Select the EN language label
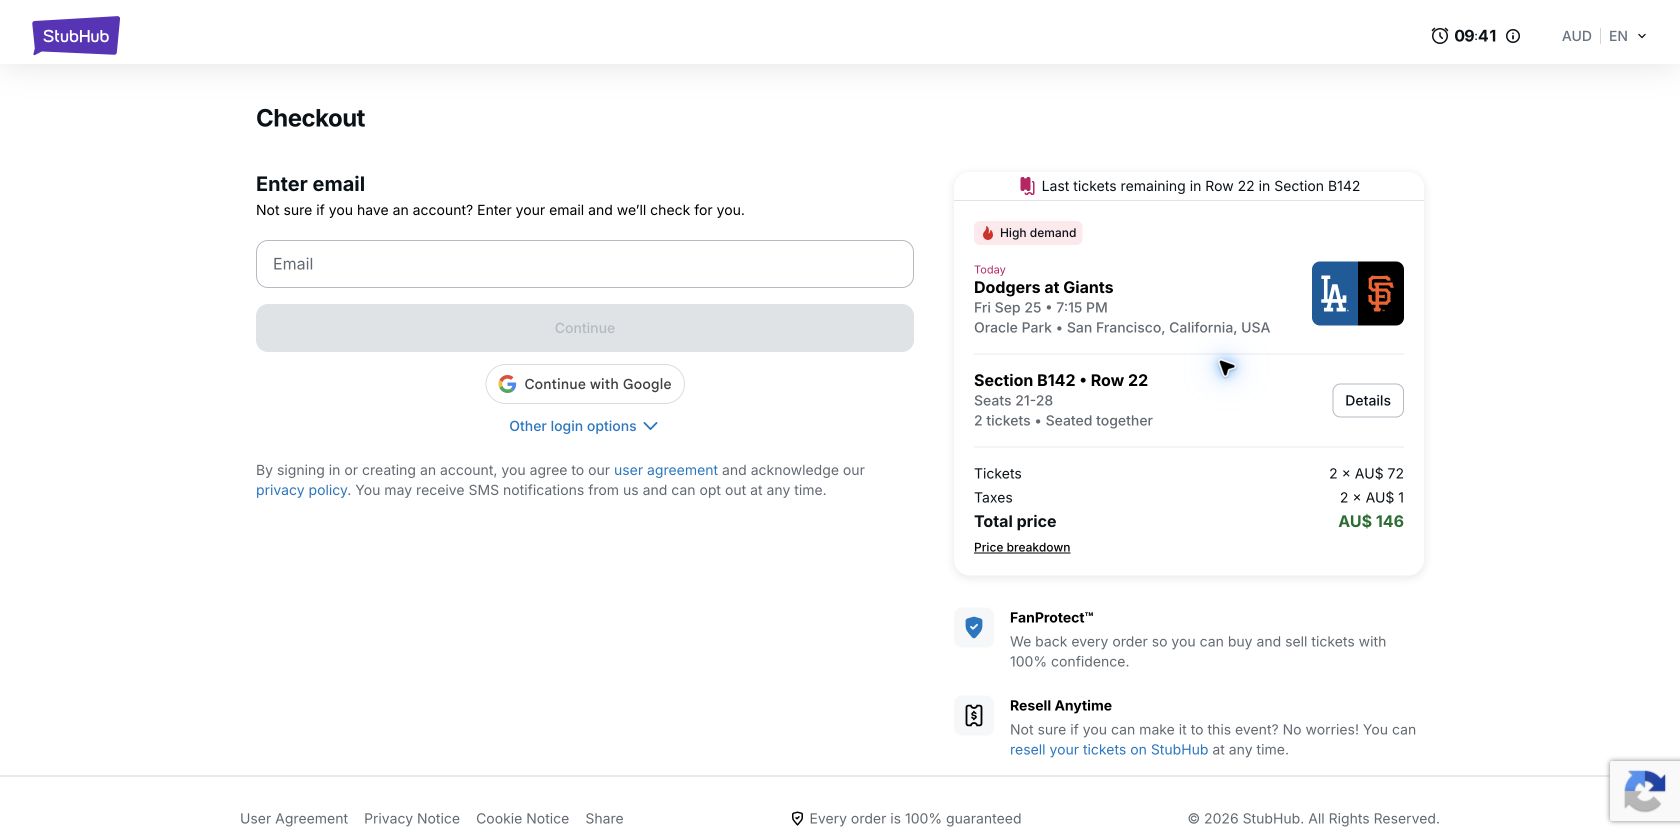The width and height of the screenshot is (1680, 835). (x=1618, y=36)
